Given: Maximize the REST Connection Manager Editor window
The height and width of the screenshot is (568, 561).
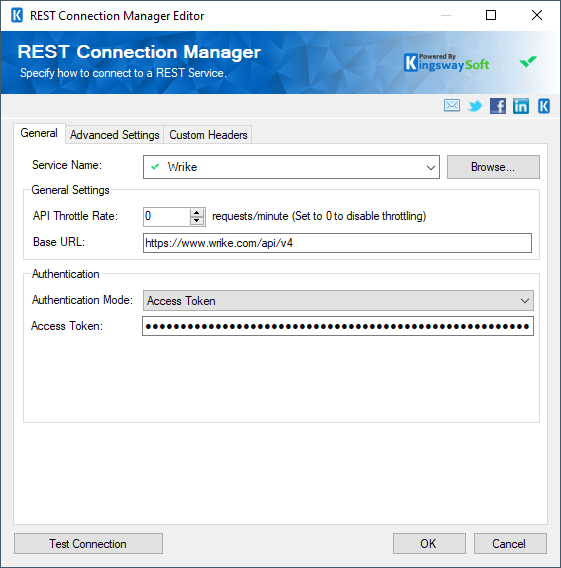Looking at the screenshot, I should [491, 15].
